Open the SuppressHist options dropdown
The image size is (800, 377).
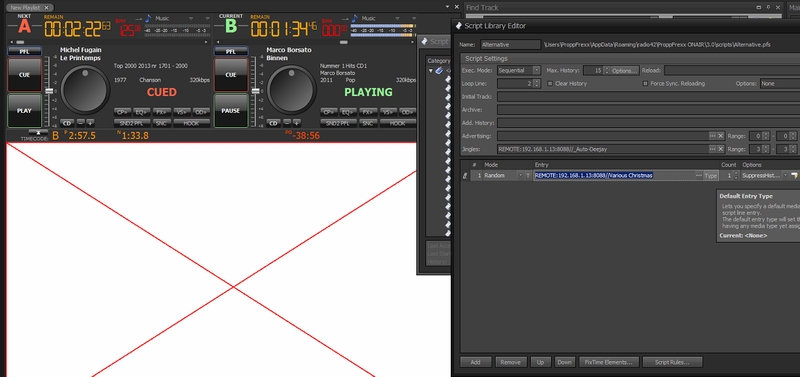[x=785, y=175]
